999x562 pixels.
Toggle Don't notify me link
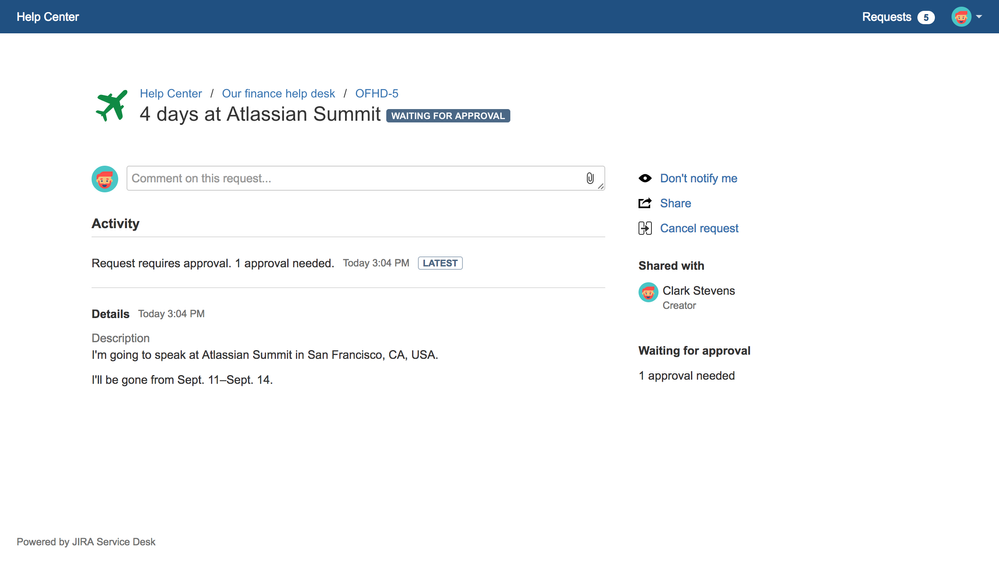tap(698, 178)
